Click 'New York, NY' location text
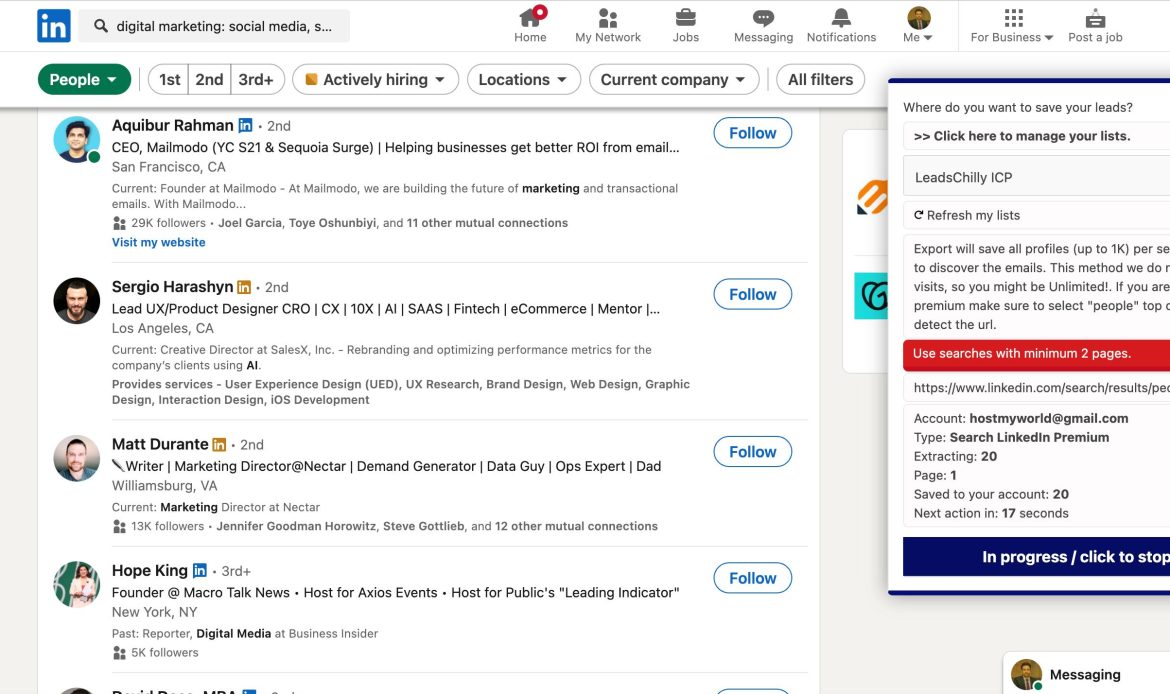The width and height of the screenshot is (1170, 694). (x=154, y=612)
